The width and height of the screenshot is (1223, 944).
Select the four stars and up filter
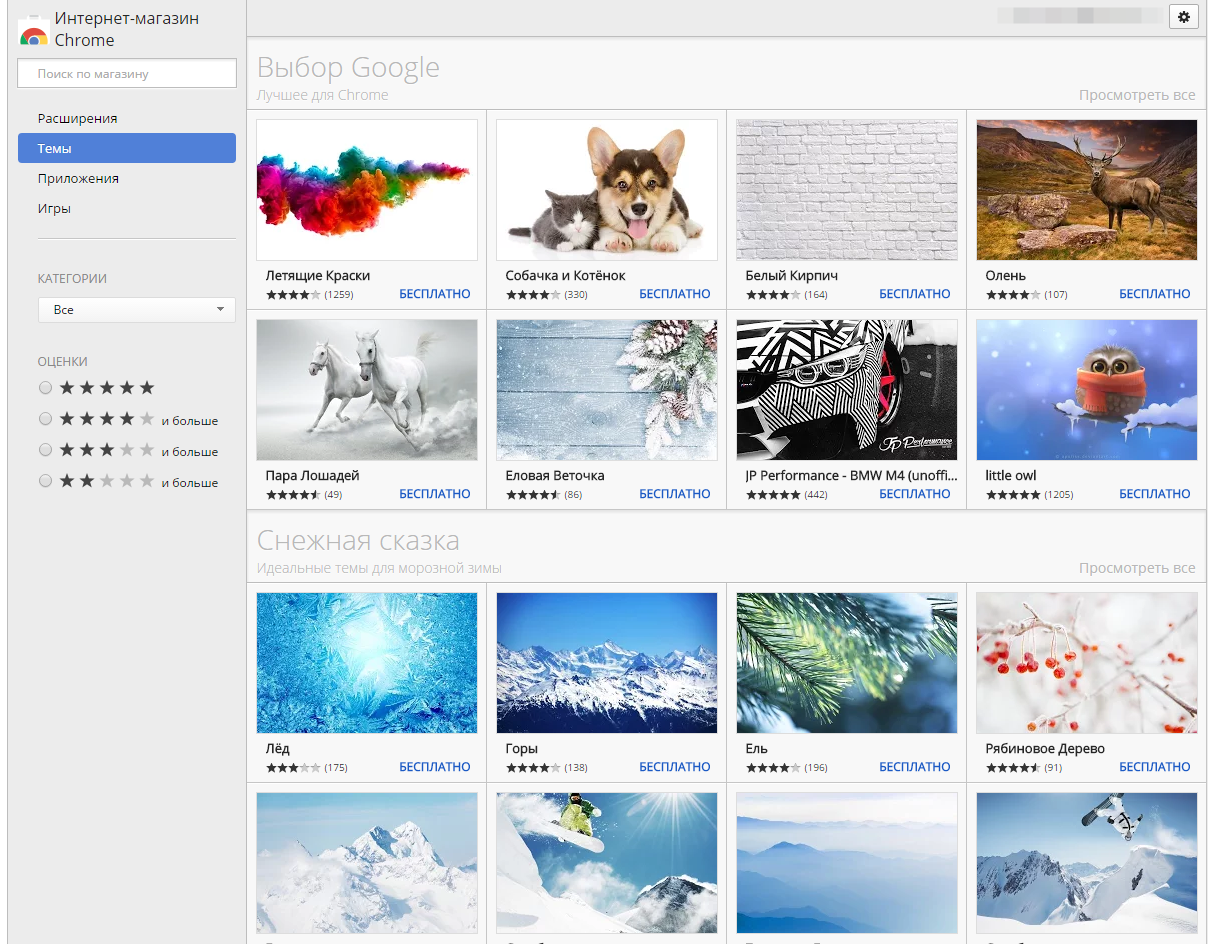click(46, 419)
